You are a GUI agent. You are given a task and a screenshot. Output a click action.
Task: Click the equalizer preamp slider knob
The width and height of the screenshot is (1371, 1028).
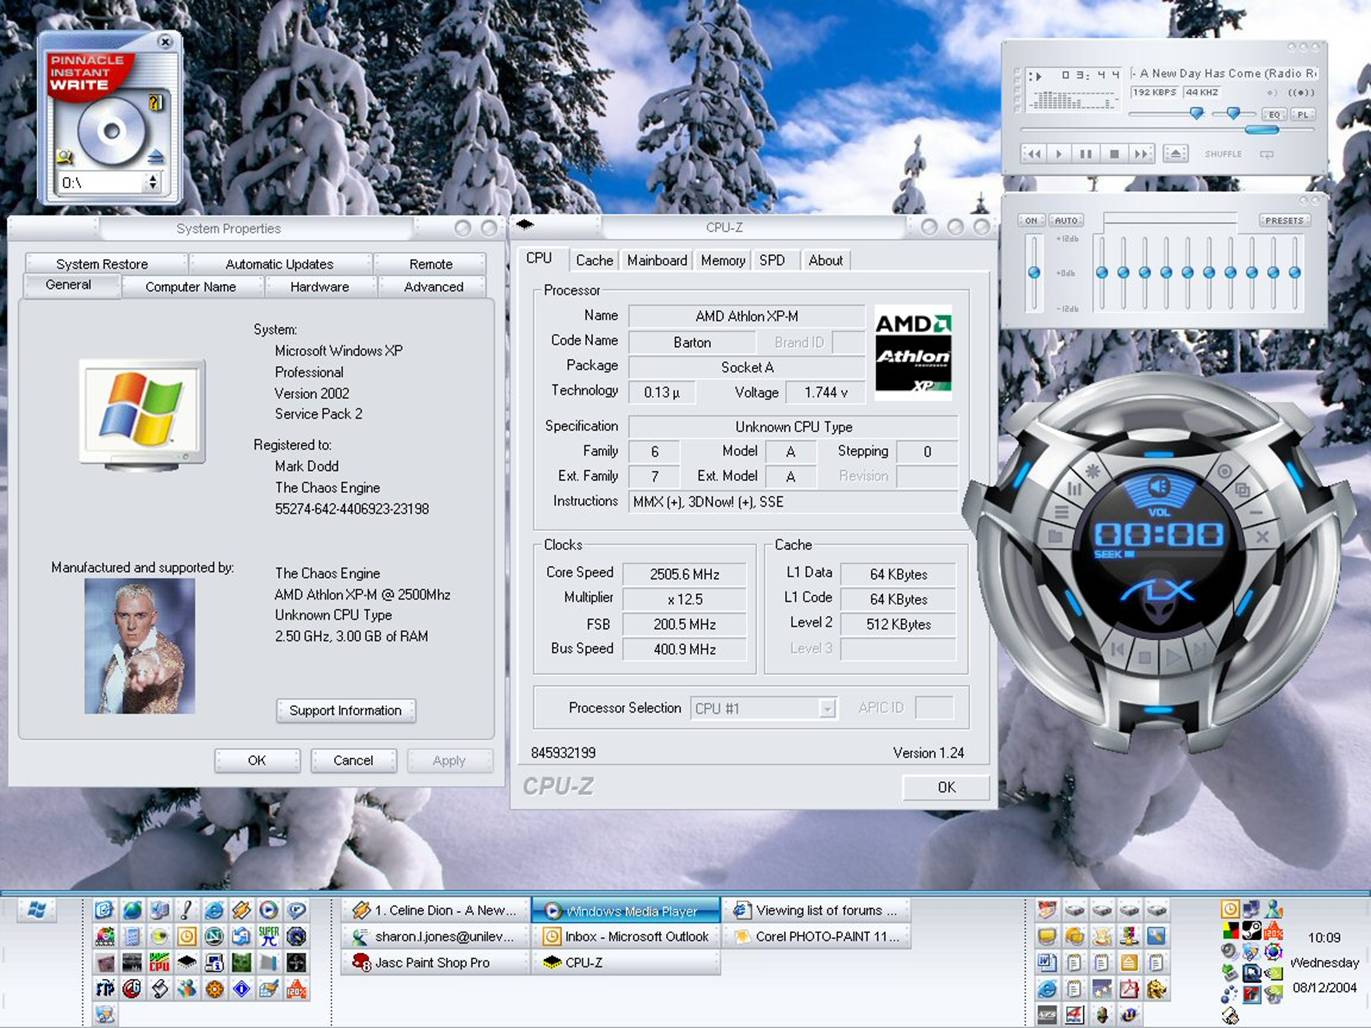[1034, 272]
